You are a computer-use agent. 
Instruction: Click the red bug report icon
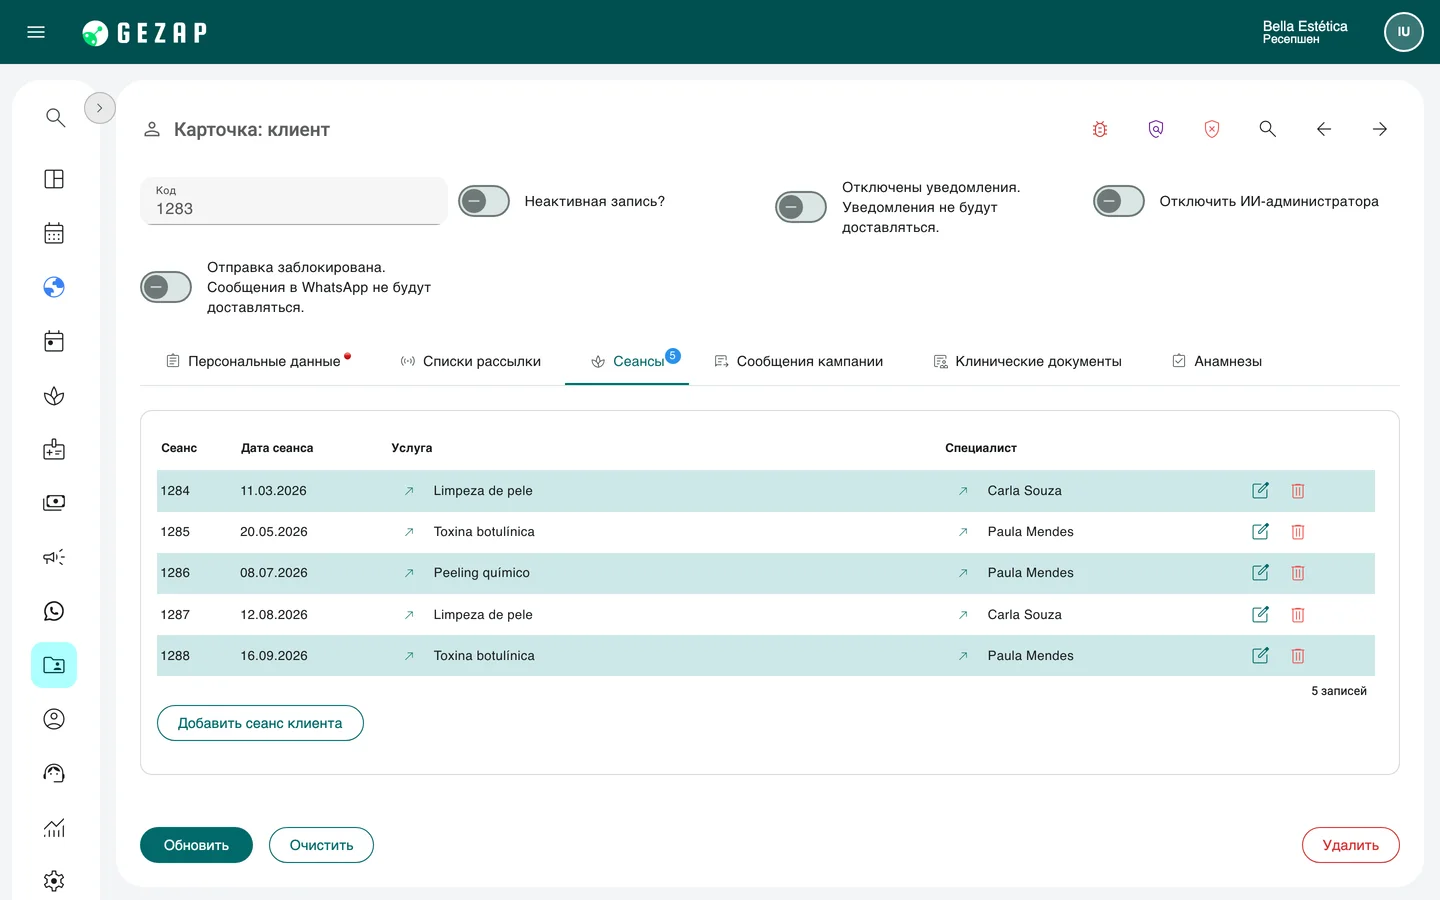[1100, 129]
